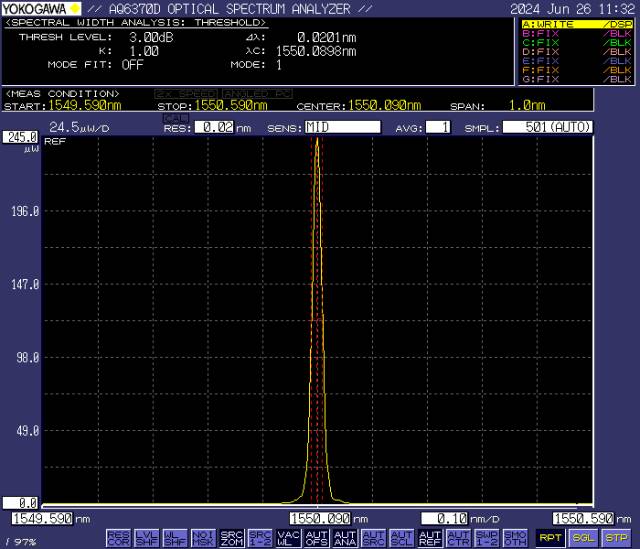Click the AUT REF auto reference icon
Image resolution: width=640 pixels, height=549 pixels.
pos(430,538)
